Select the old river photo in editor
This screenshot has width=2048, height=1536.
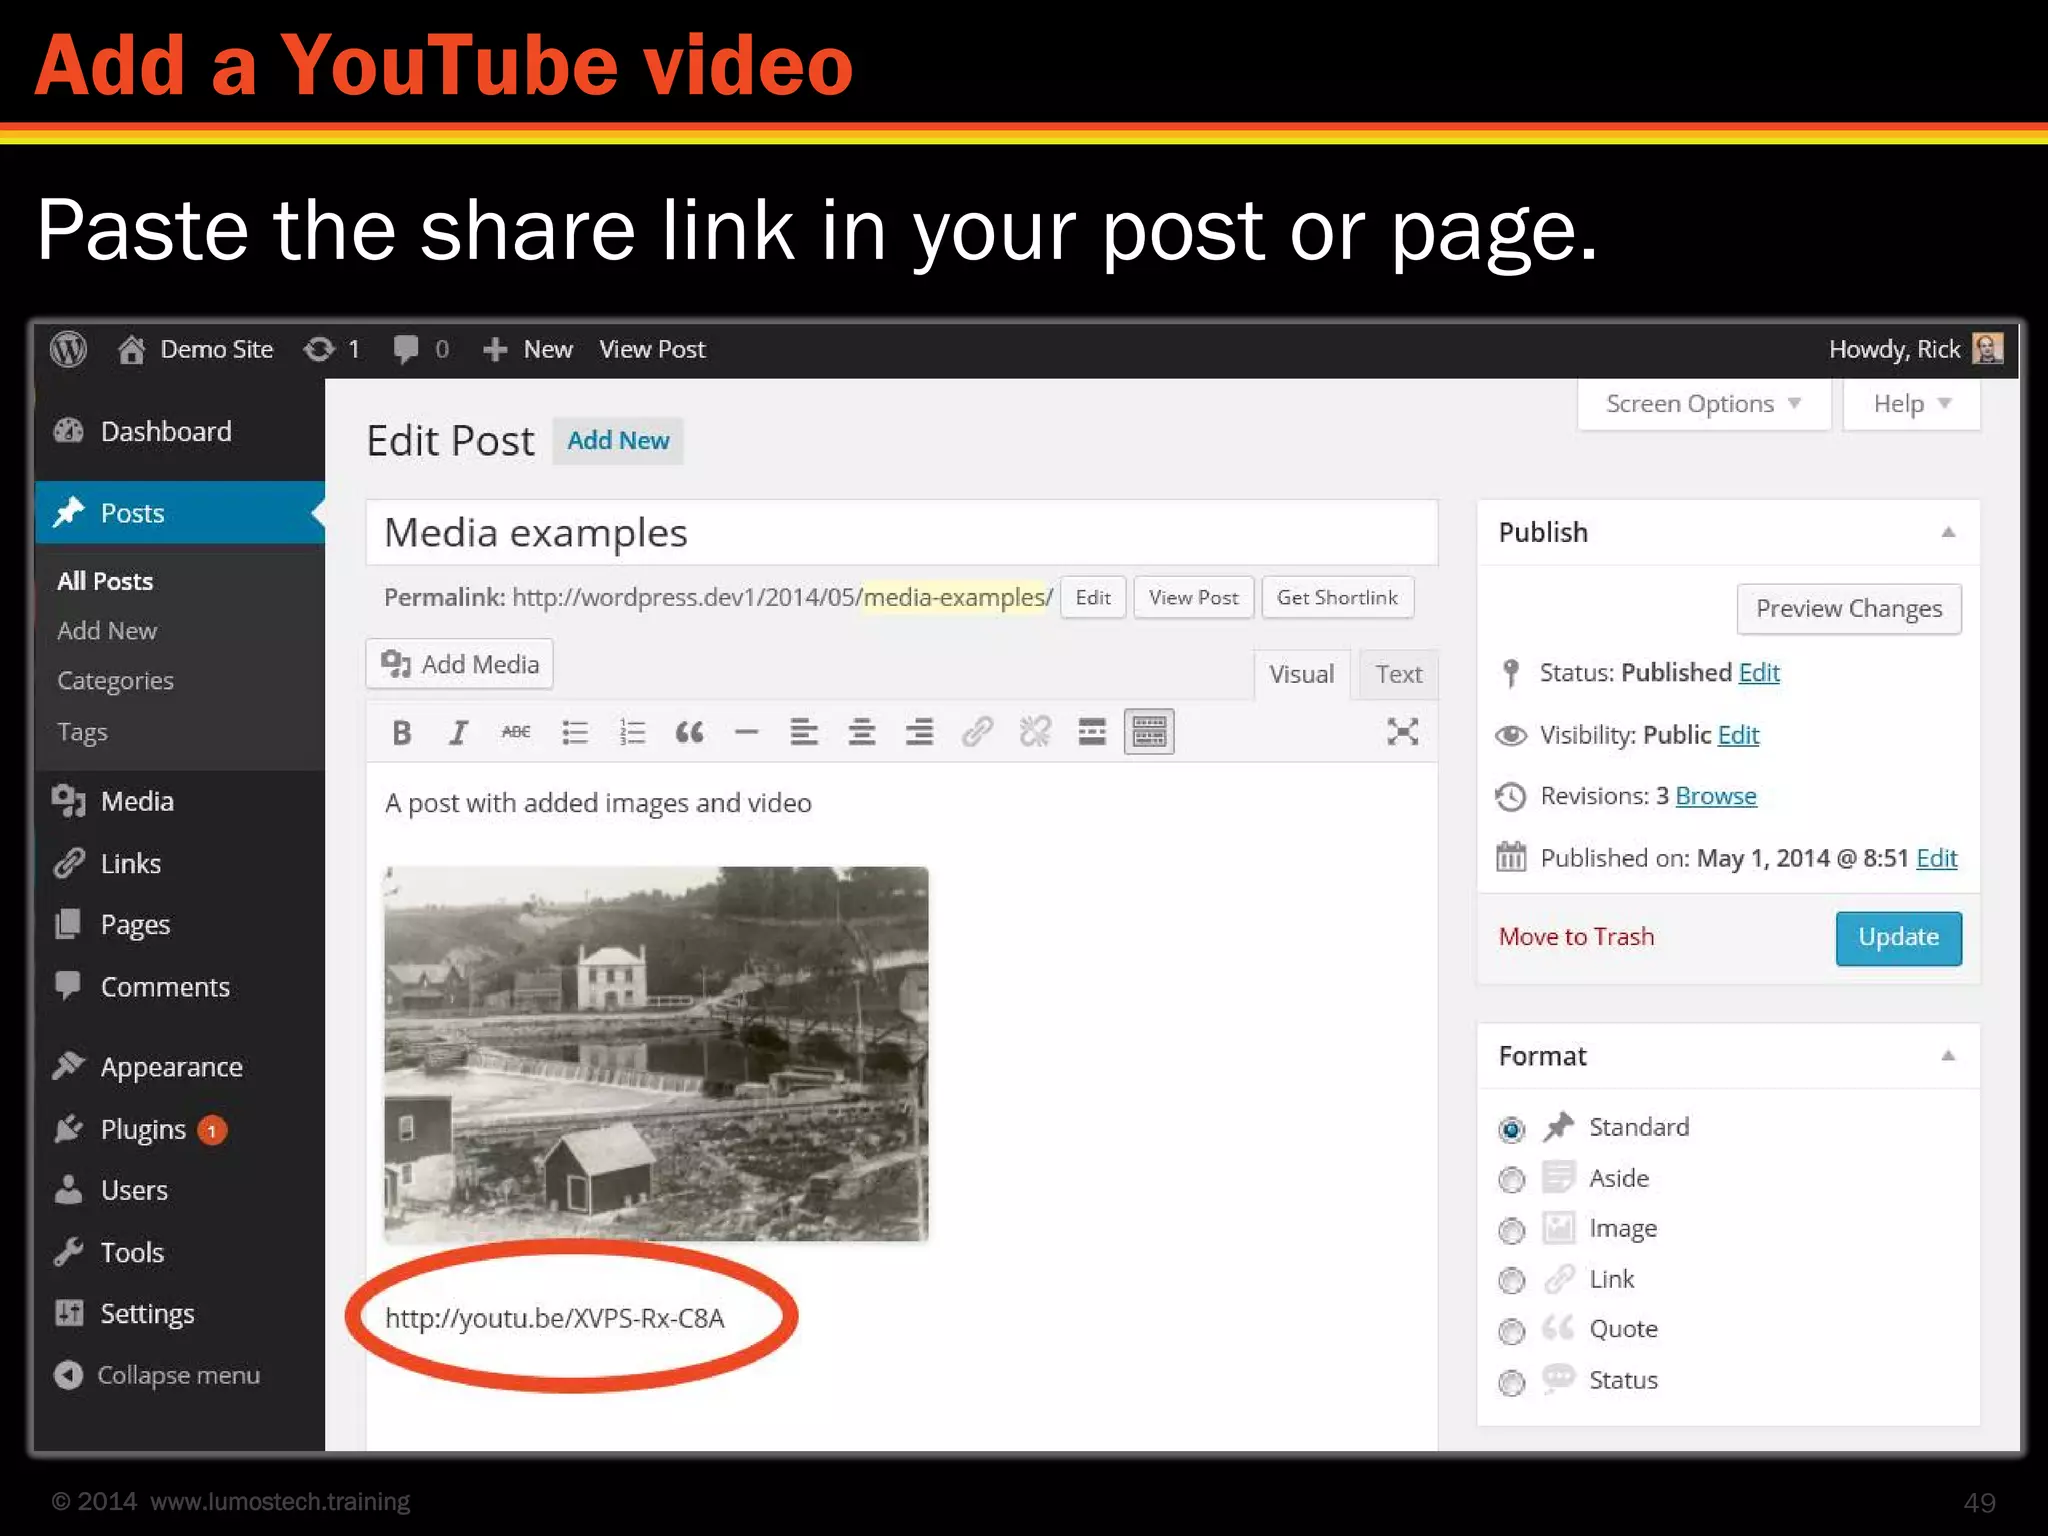click(x=656, y=1054)
